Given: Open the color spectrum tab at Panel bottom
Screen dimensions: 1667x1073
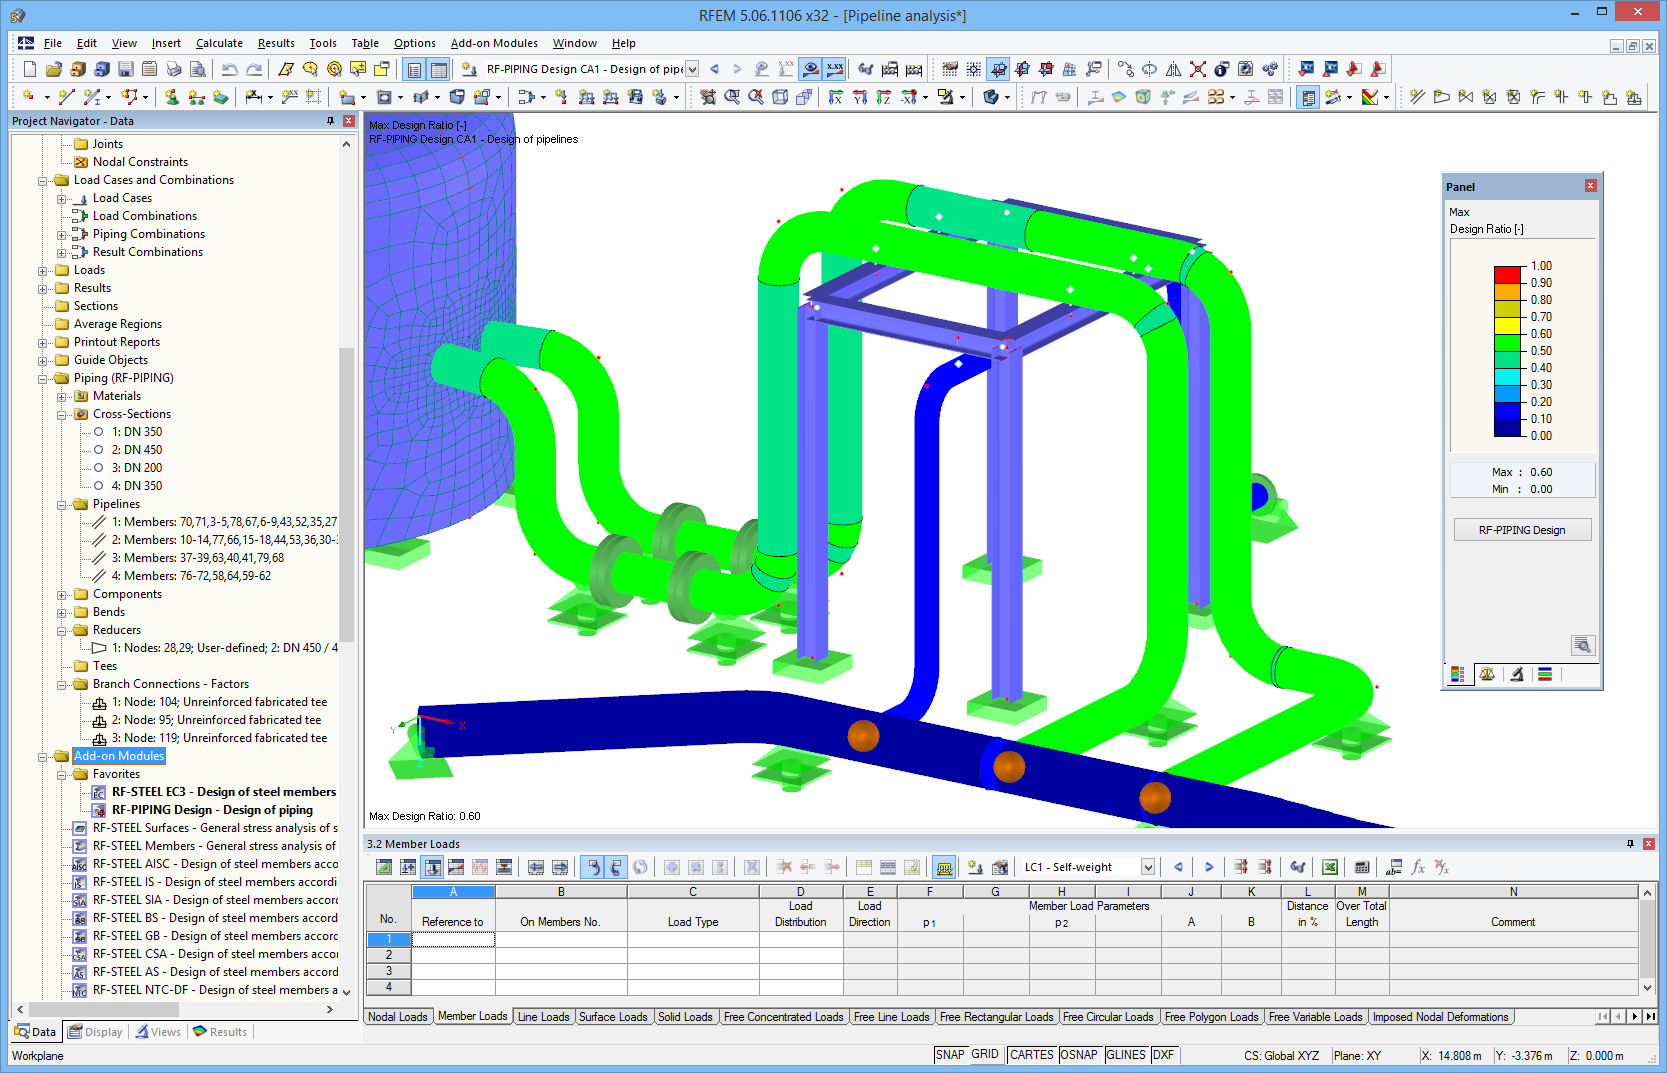Looking at the screenshot, I should (x=1458, y=674).
